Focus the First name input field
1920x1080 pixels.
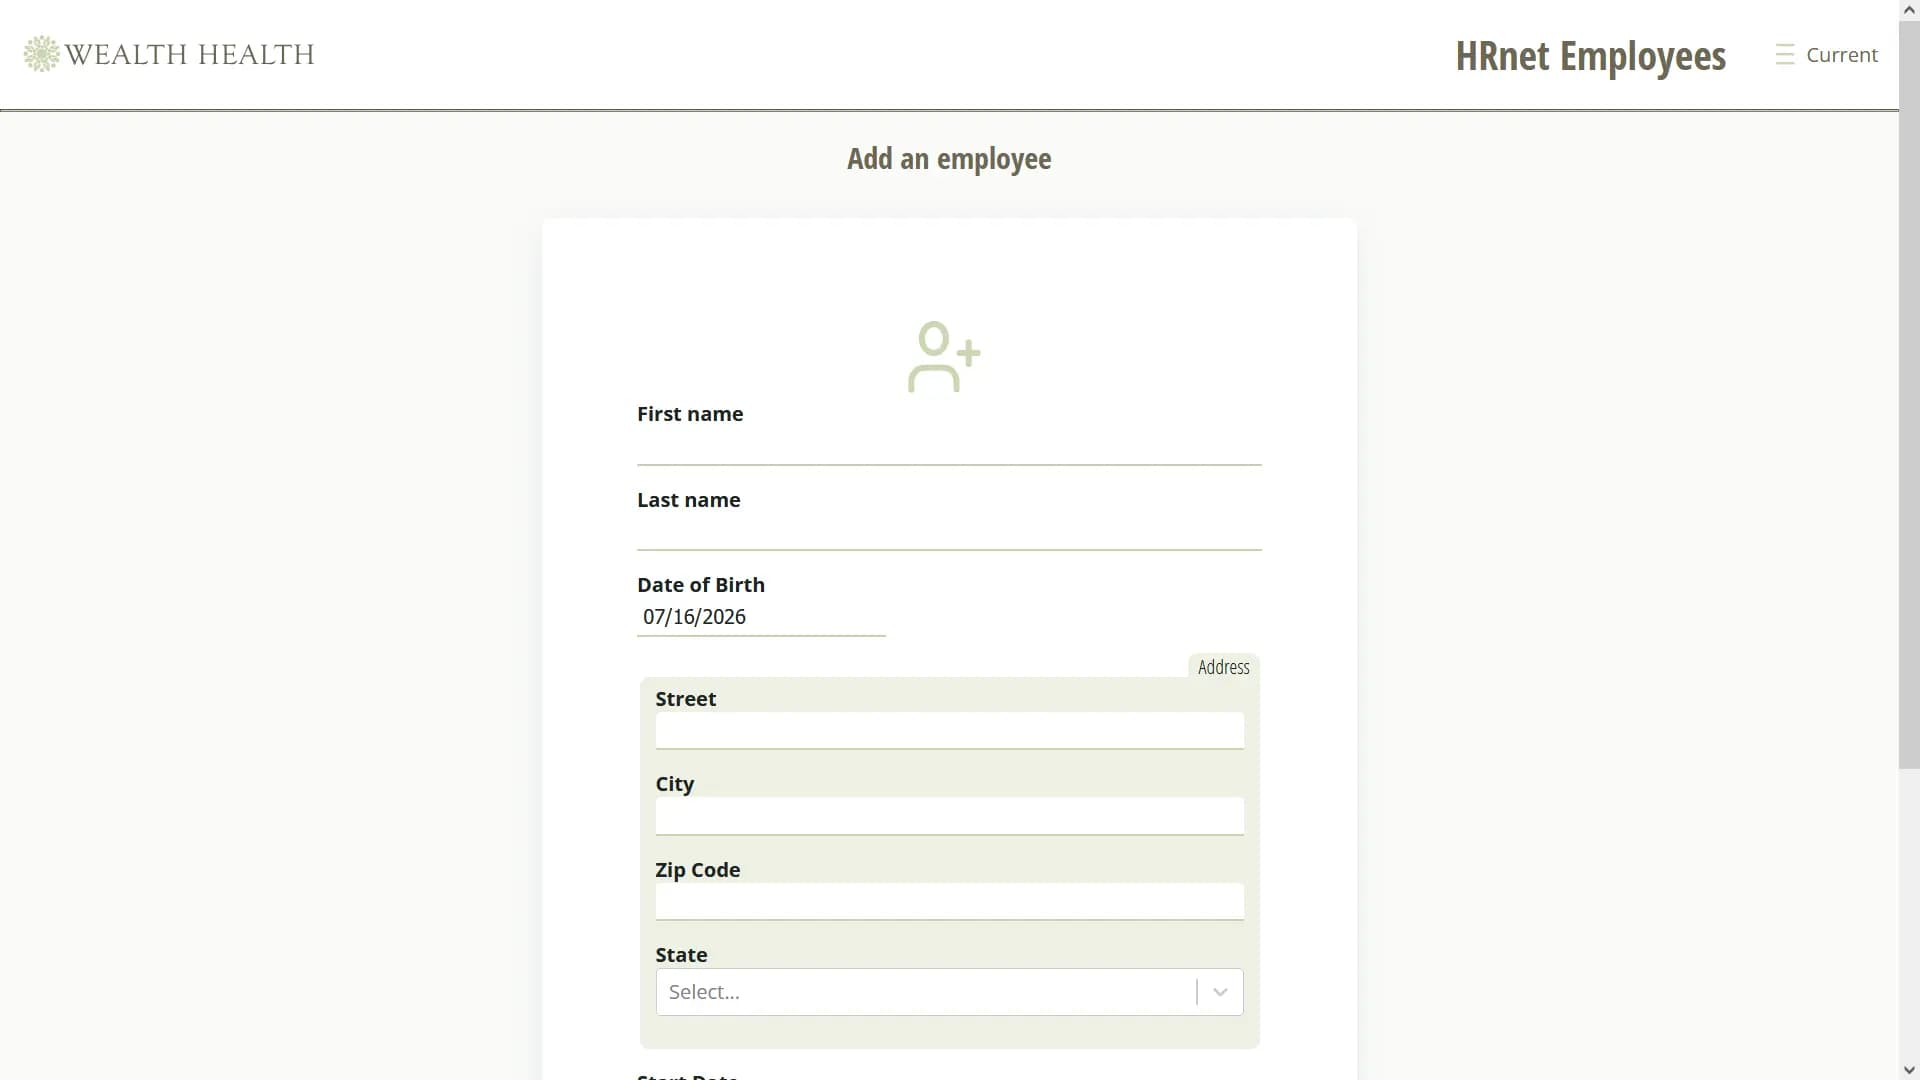(x=949, y=447)
